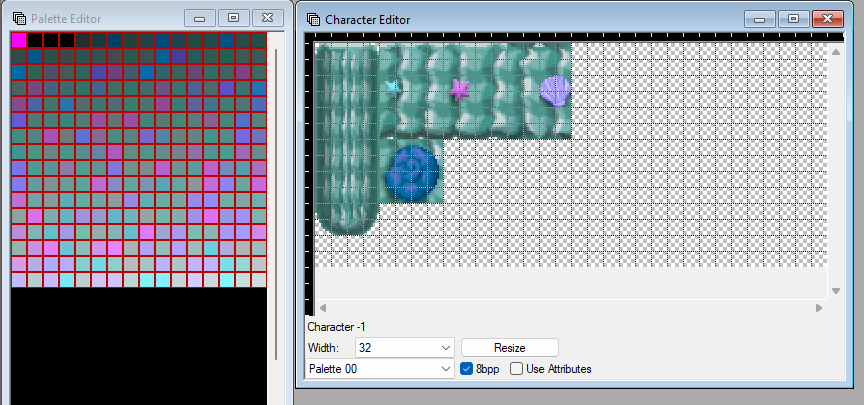Click the blue spiral shell tile

coord(411,171)
